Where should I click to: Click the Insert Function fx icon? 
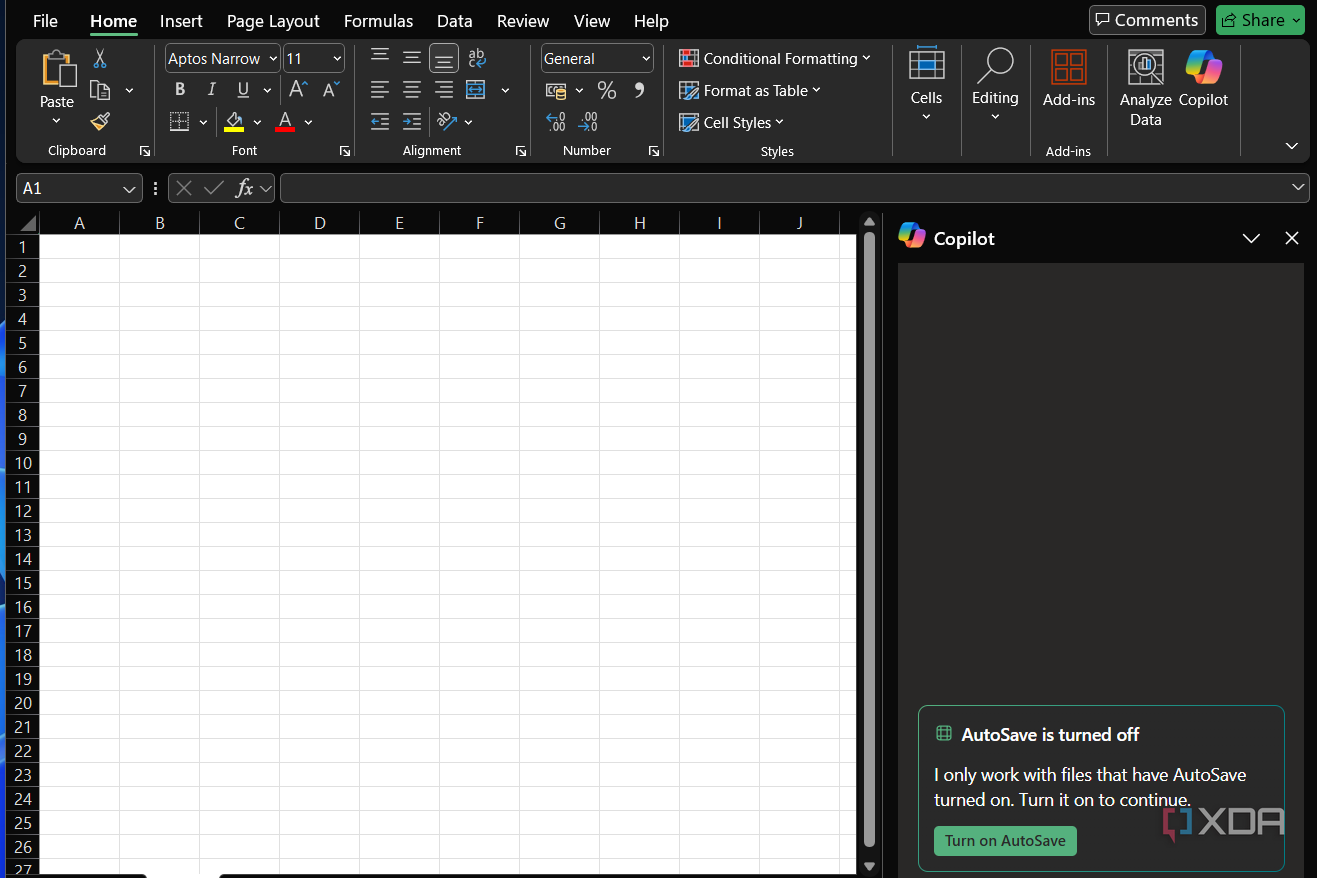[x=244, y=188]
